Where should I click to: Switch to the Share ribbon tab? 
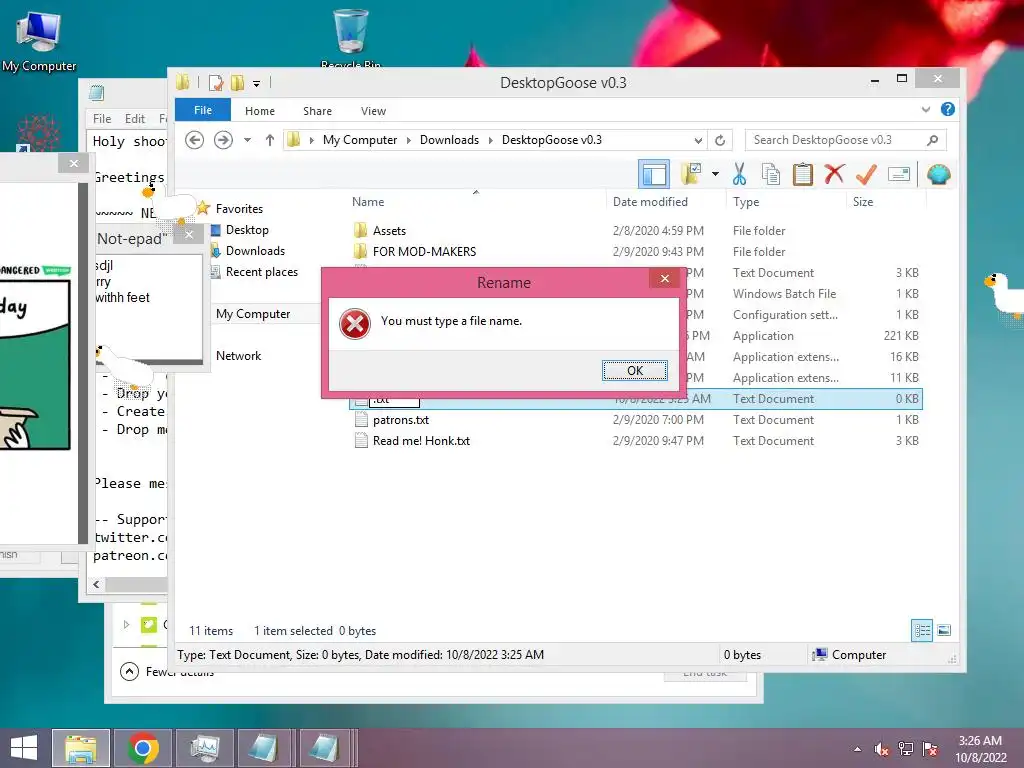tap(317, 111)
